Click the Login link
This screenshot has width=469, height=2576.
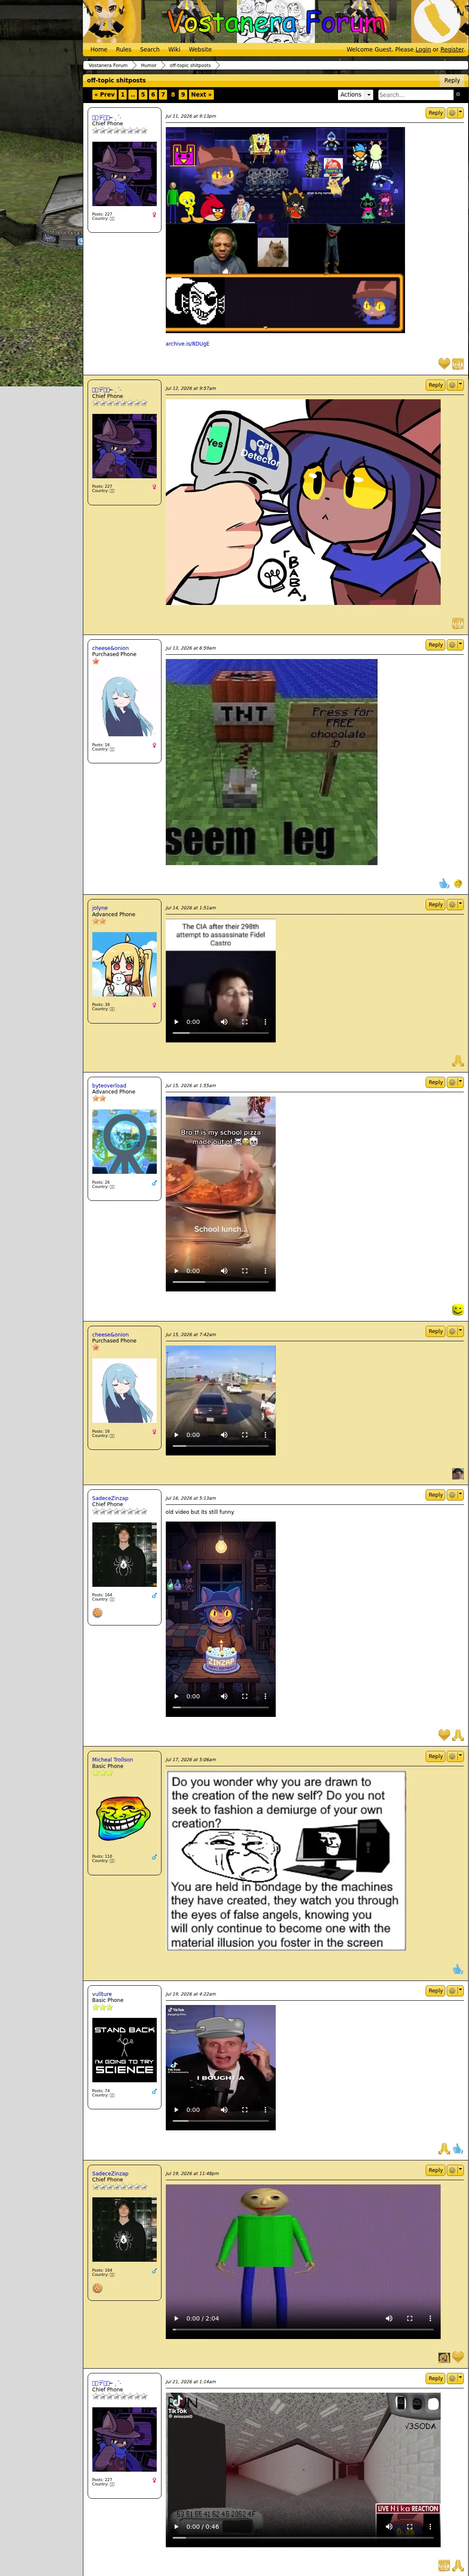click(x=423, y=49)
